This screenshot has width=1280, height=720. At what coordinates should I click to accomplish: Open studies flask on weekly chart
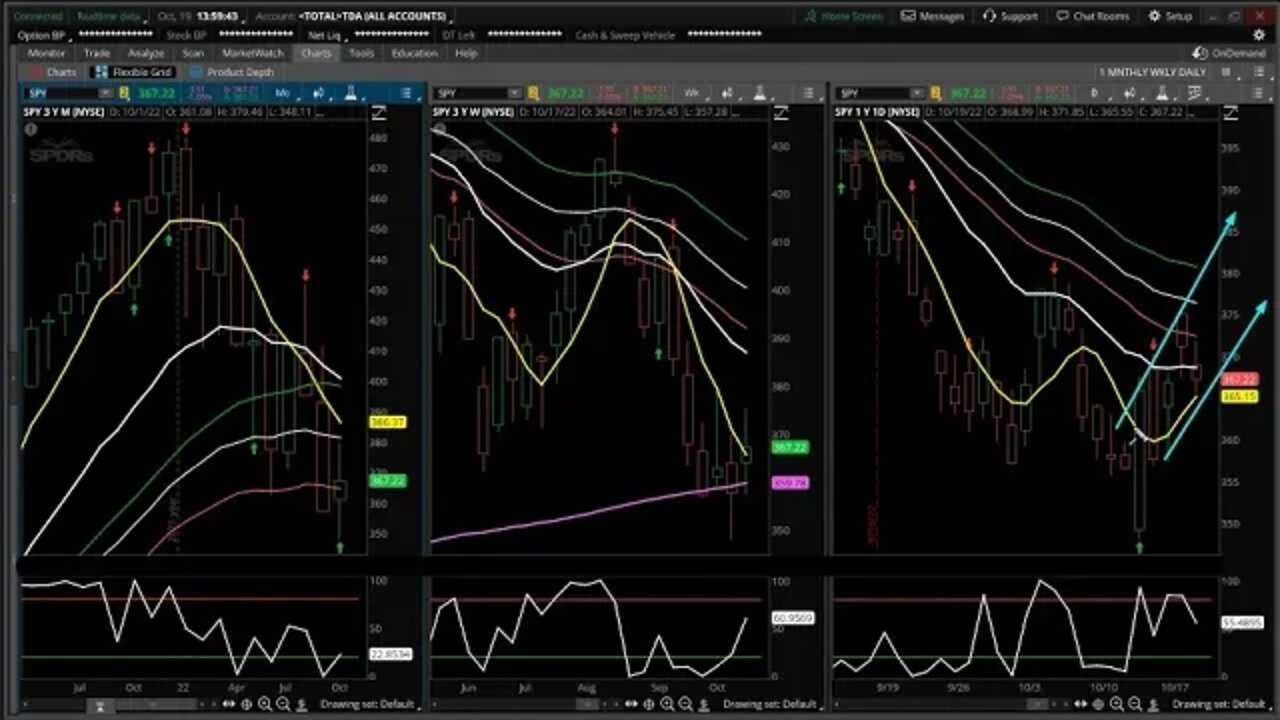click(x=759, y=93)
